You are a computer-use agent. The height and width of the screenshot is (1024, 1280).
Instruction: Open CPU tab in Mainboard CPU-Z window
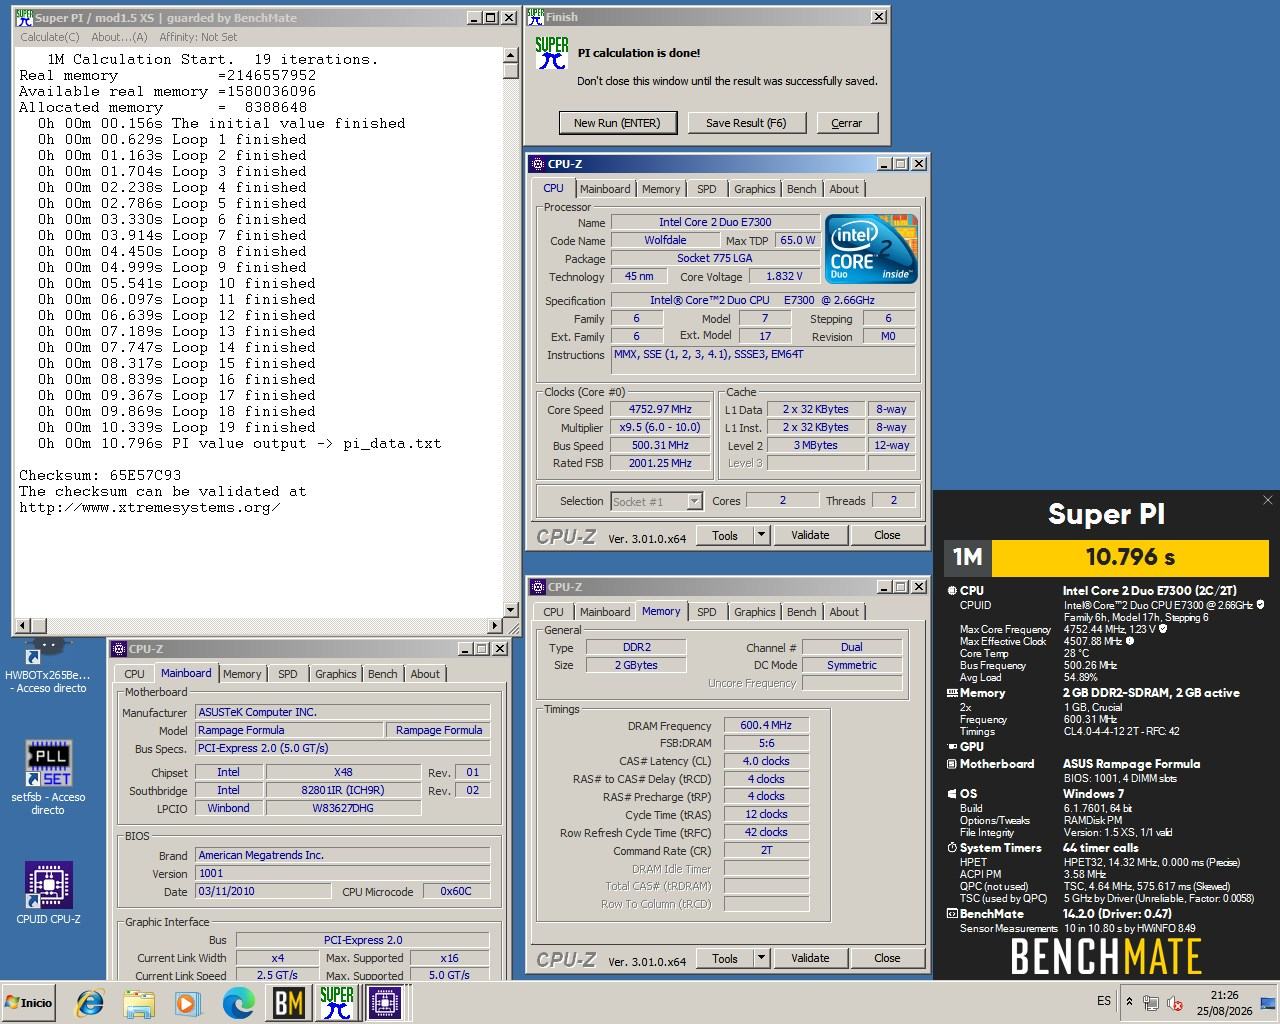point(134,674)
